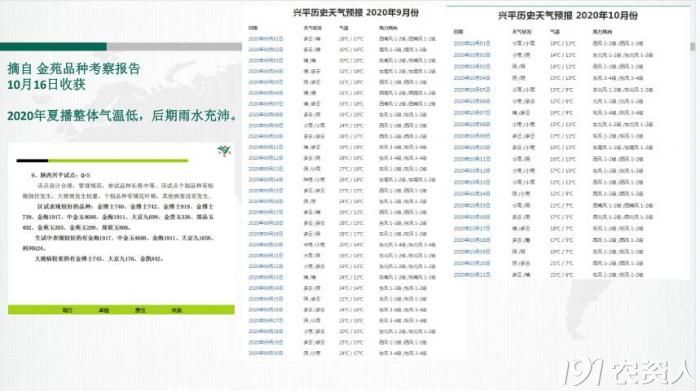Open the 2020年10月01日 date link
This screenshot has width=700, height=391.
click(472, 43)
